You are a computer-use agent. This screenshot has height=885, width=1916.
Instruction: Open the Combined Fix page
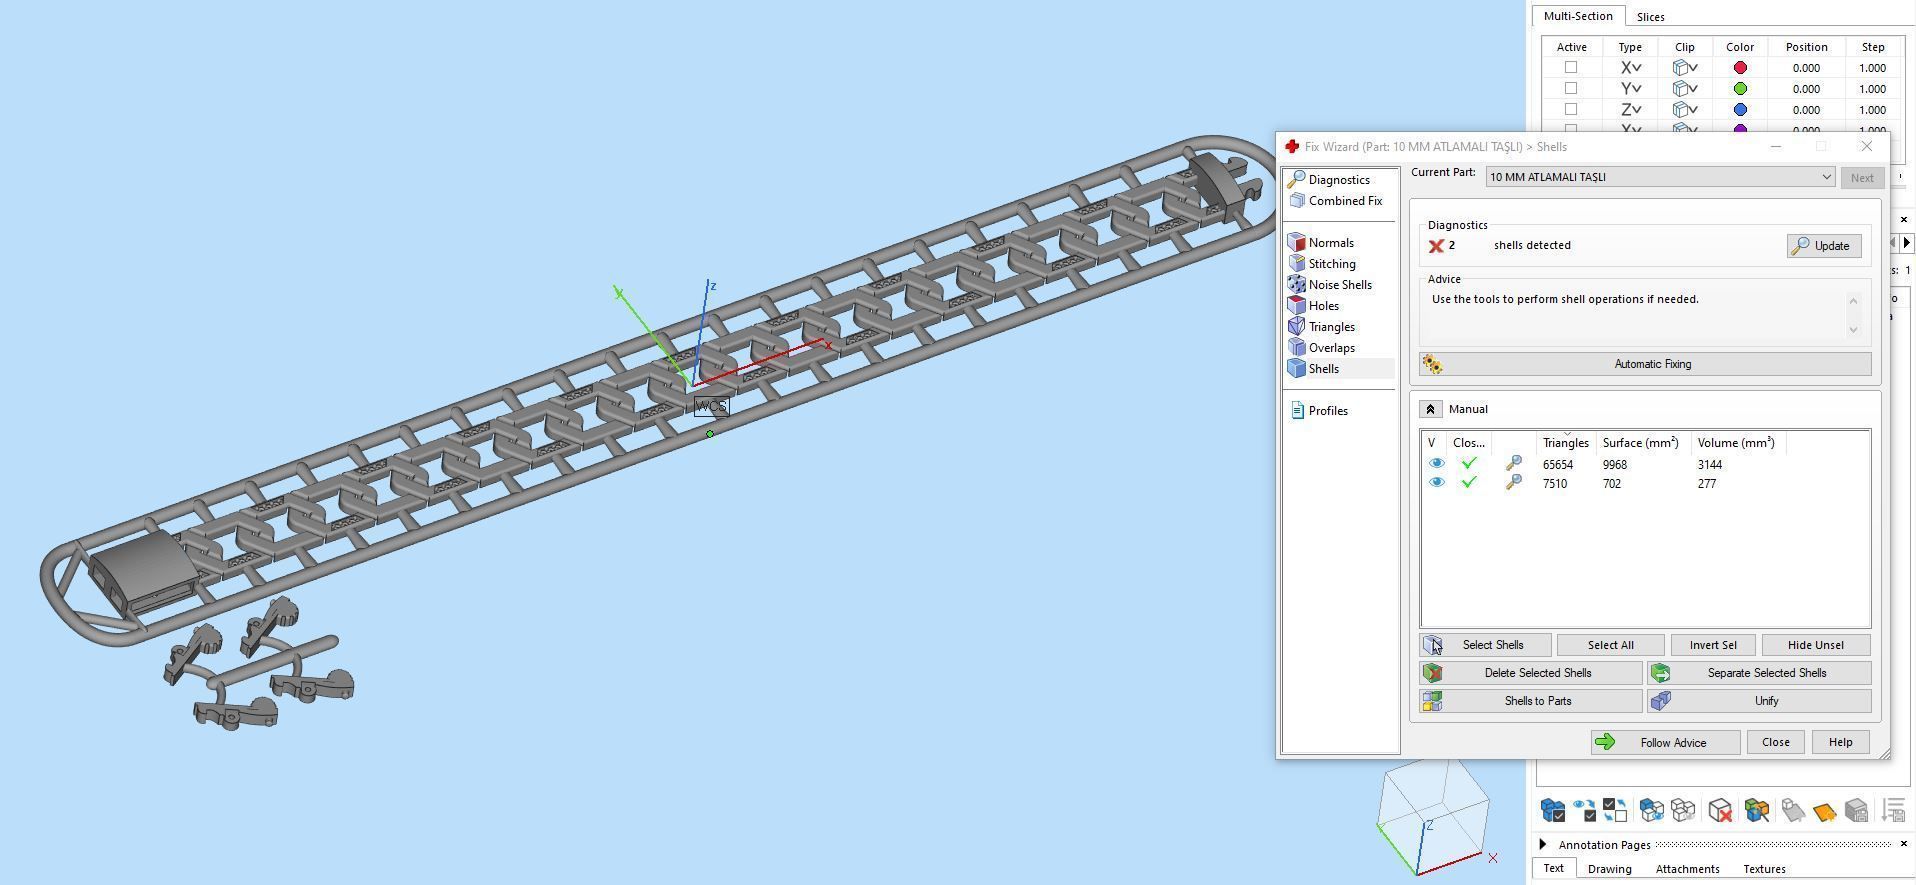(x=1345, y=201)
